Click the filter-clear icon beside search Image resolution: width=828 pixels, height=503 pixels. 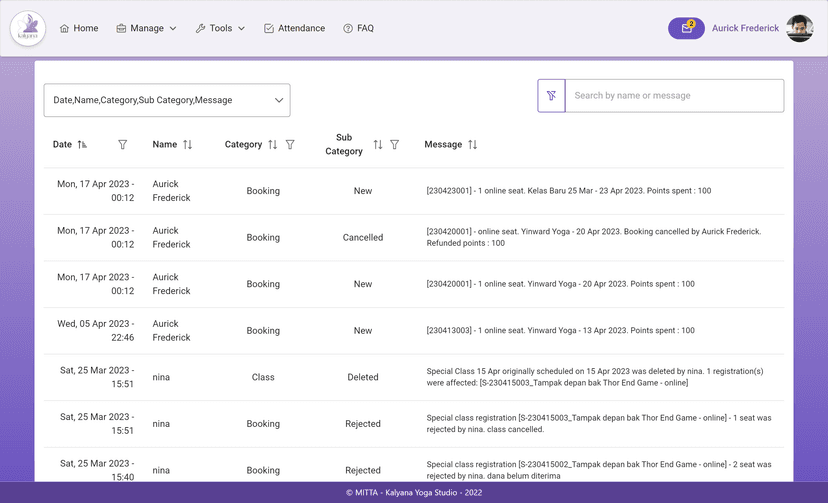tap(551, 96)
